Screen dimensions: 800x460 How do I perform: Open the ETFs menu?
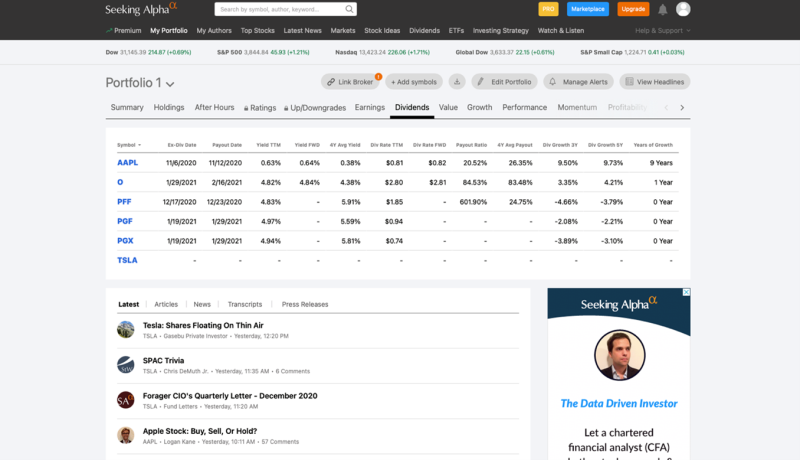point(456,31)
